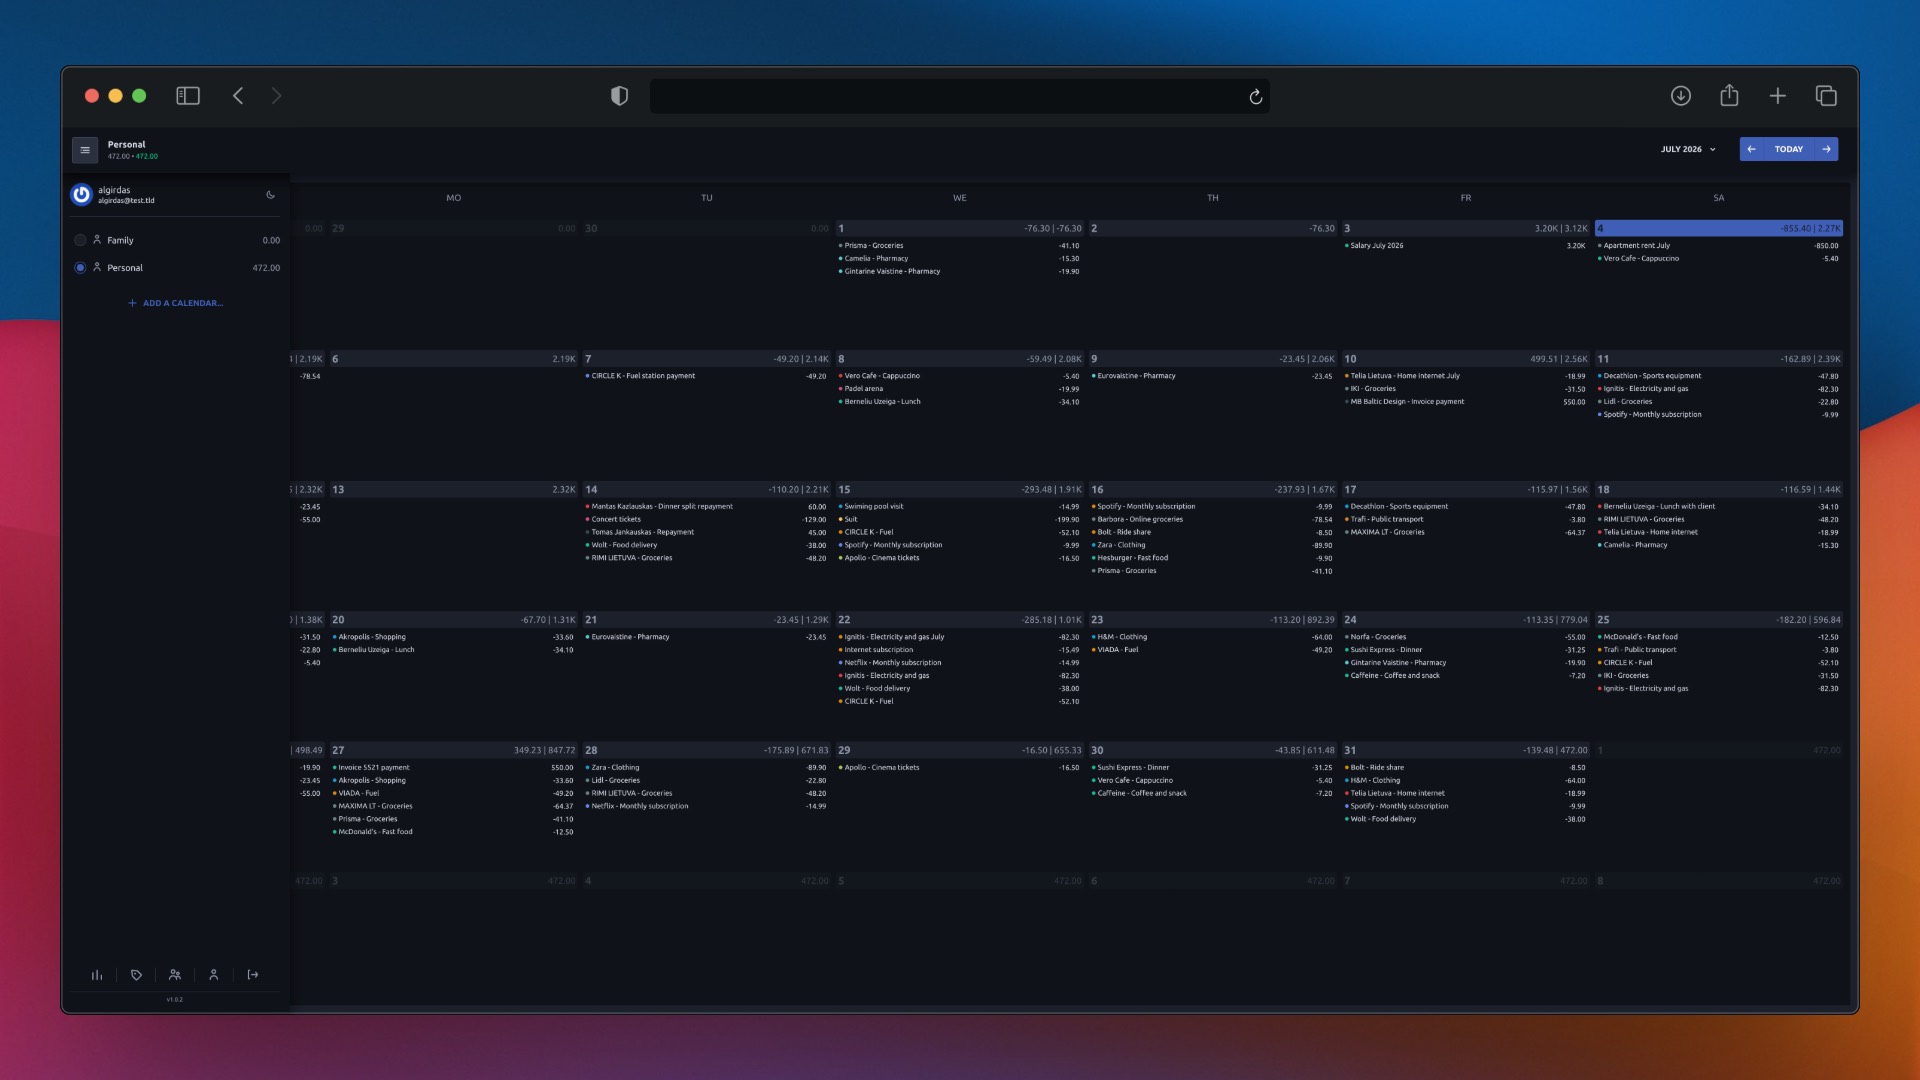The width and height of the screenshot is (1920, 1080).
Task: Select the Personal calendar radio button
Action: (80, 268)
